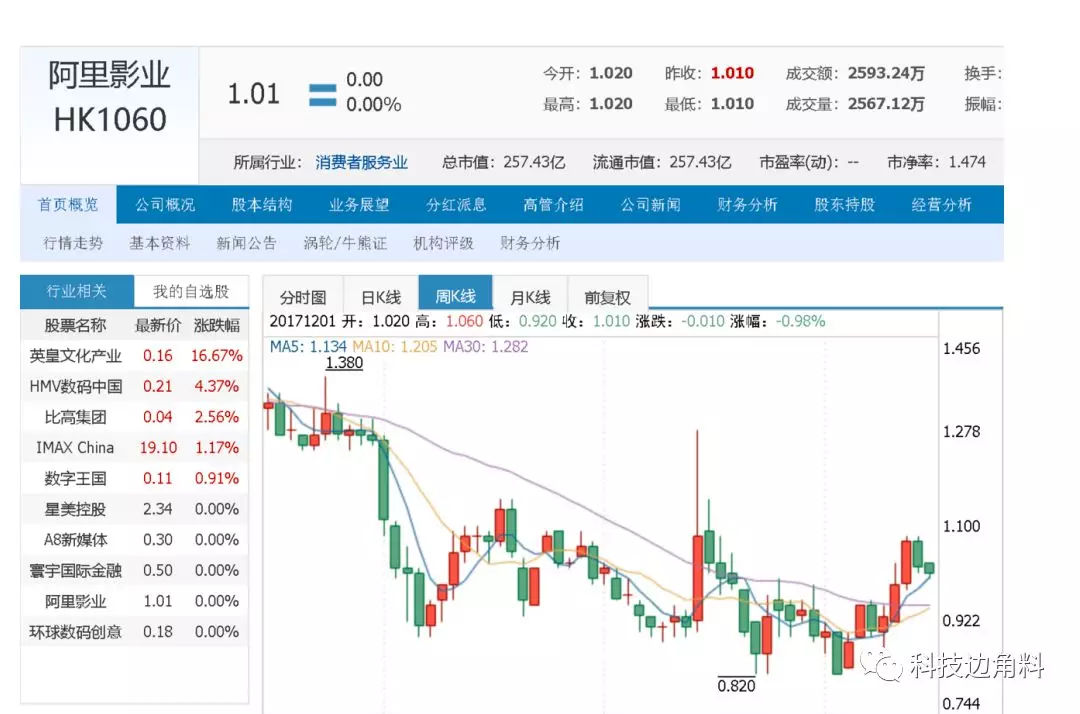
Task: Open the 公司新闻 tab
Action: tap(650, 204)
